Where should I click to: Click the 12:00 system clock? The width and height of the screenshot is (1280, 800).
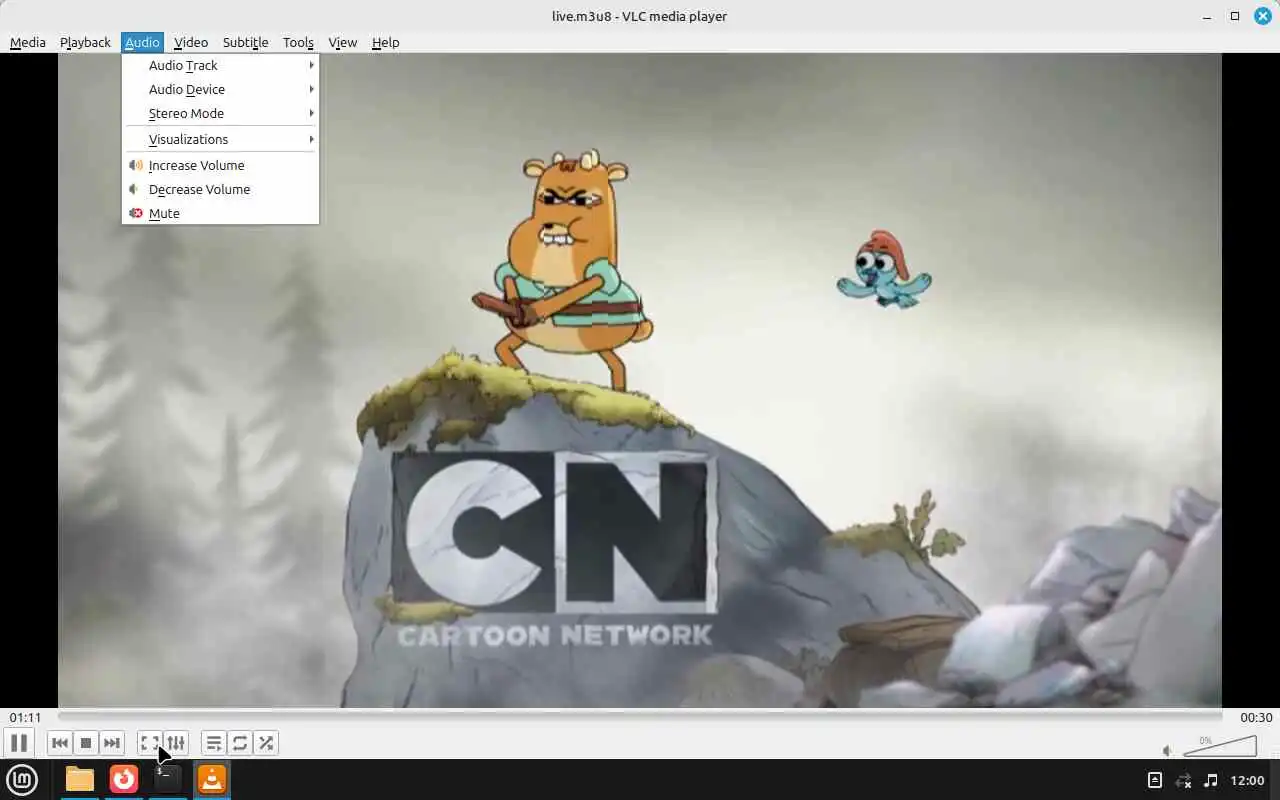[1248, 780]
